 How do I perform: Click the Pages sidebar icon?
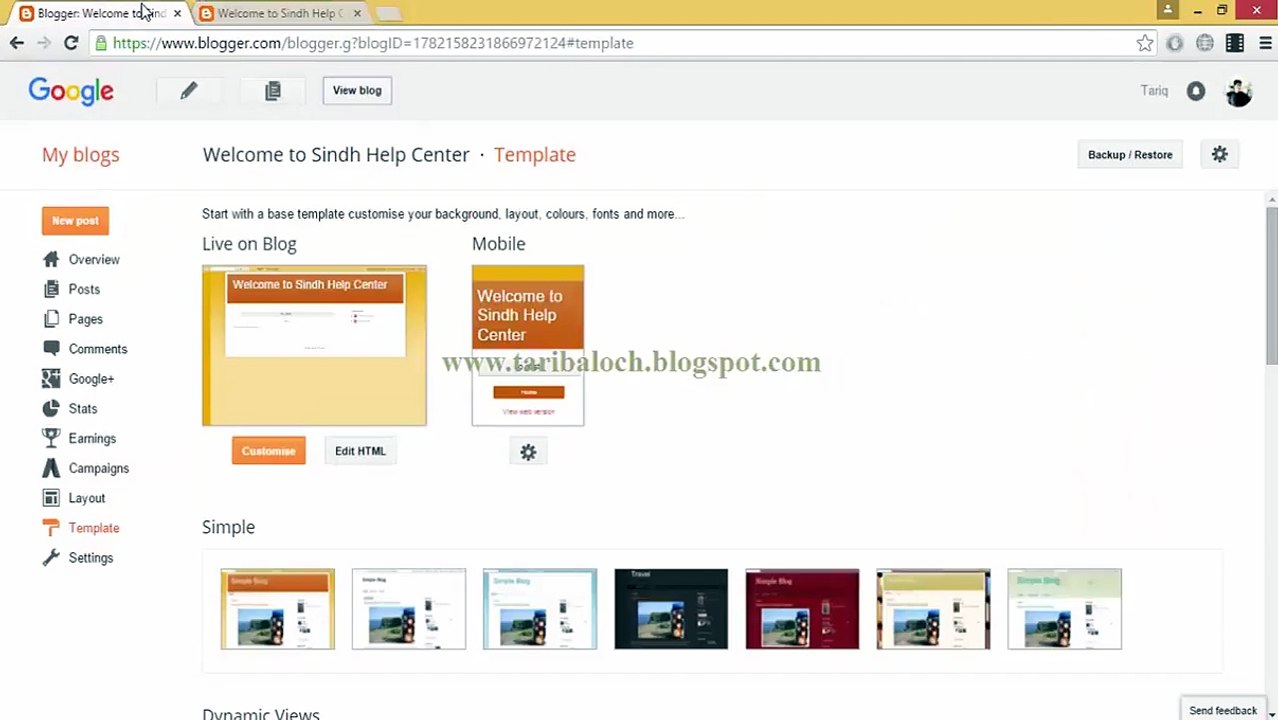pos(51,319)
